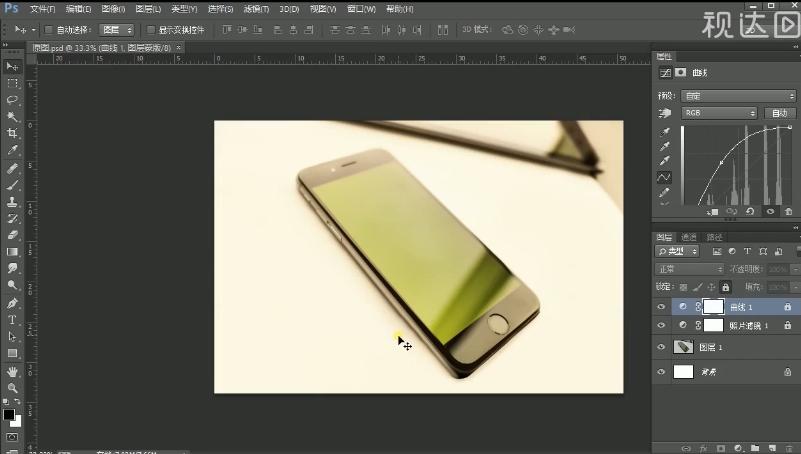This screenshot has width=801, height=454.
Task: Select the Zoom tool
Action: [x=12, y=388]
